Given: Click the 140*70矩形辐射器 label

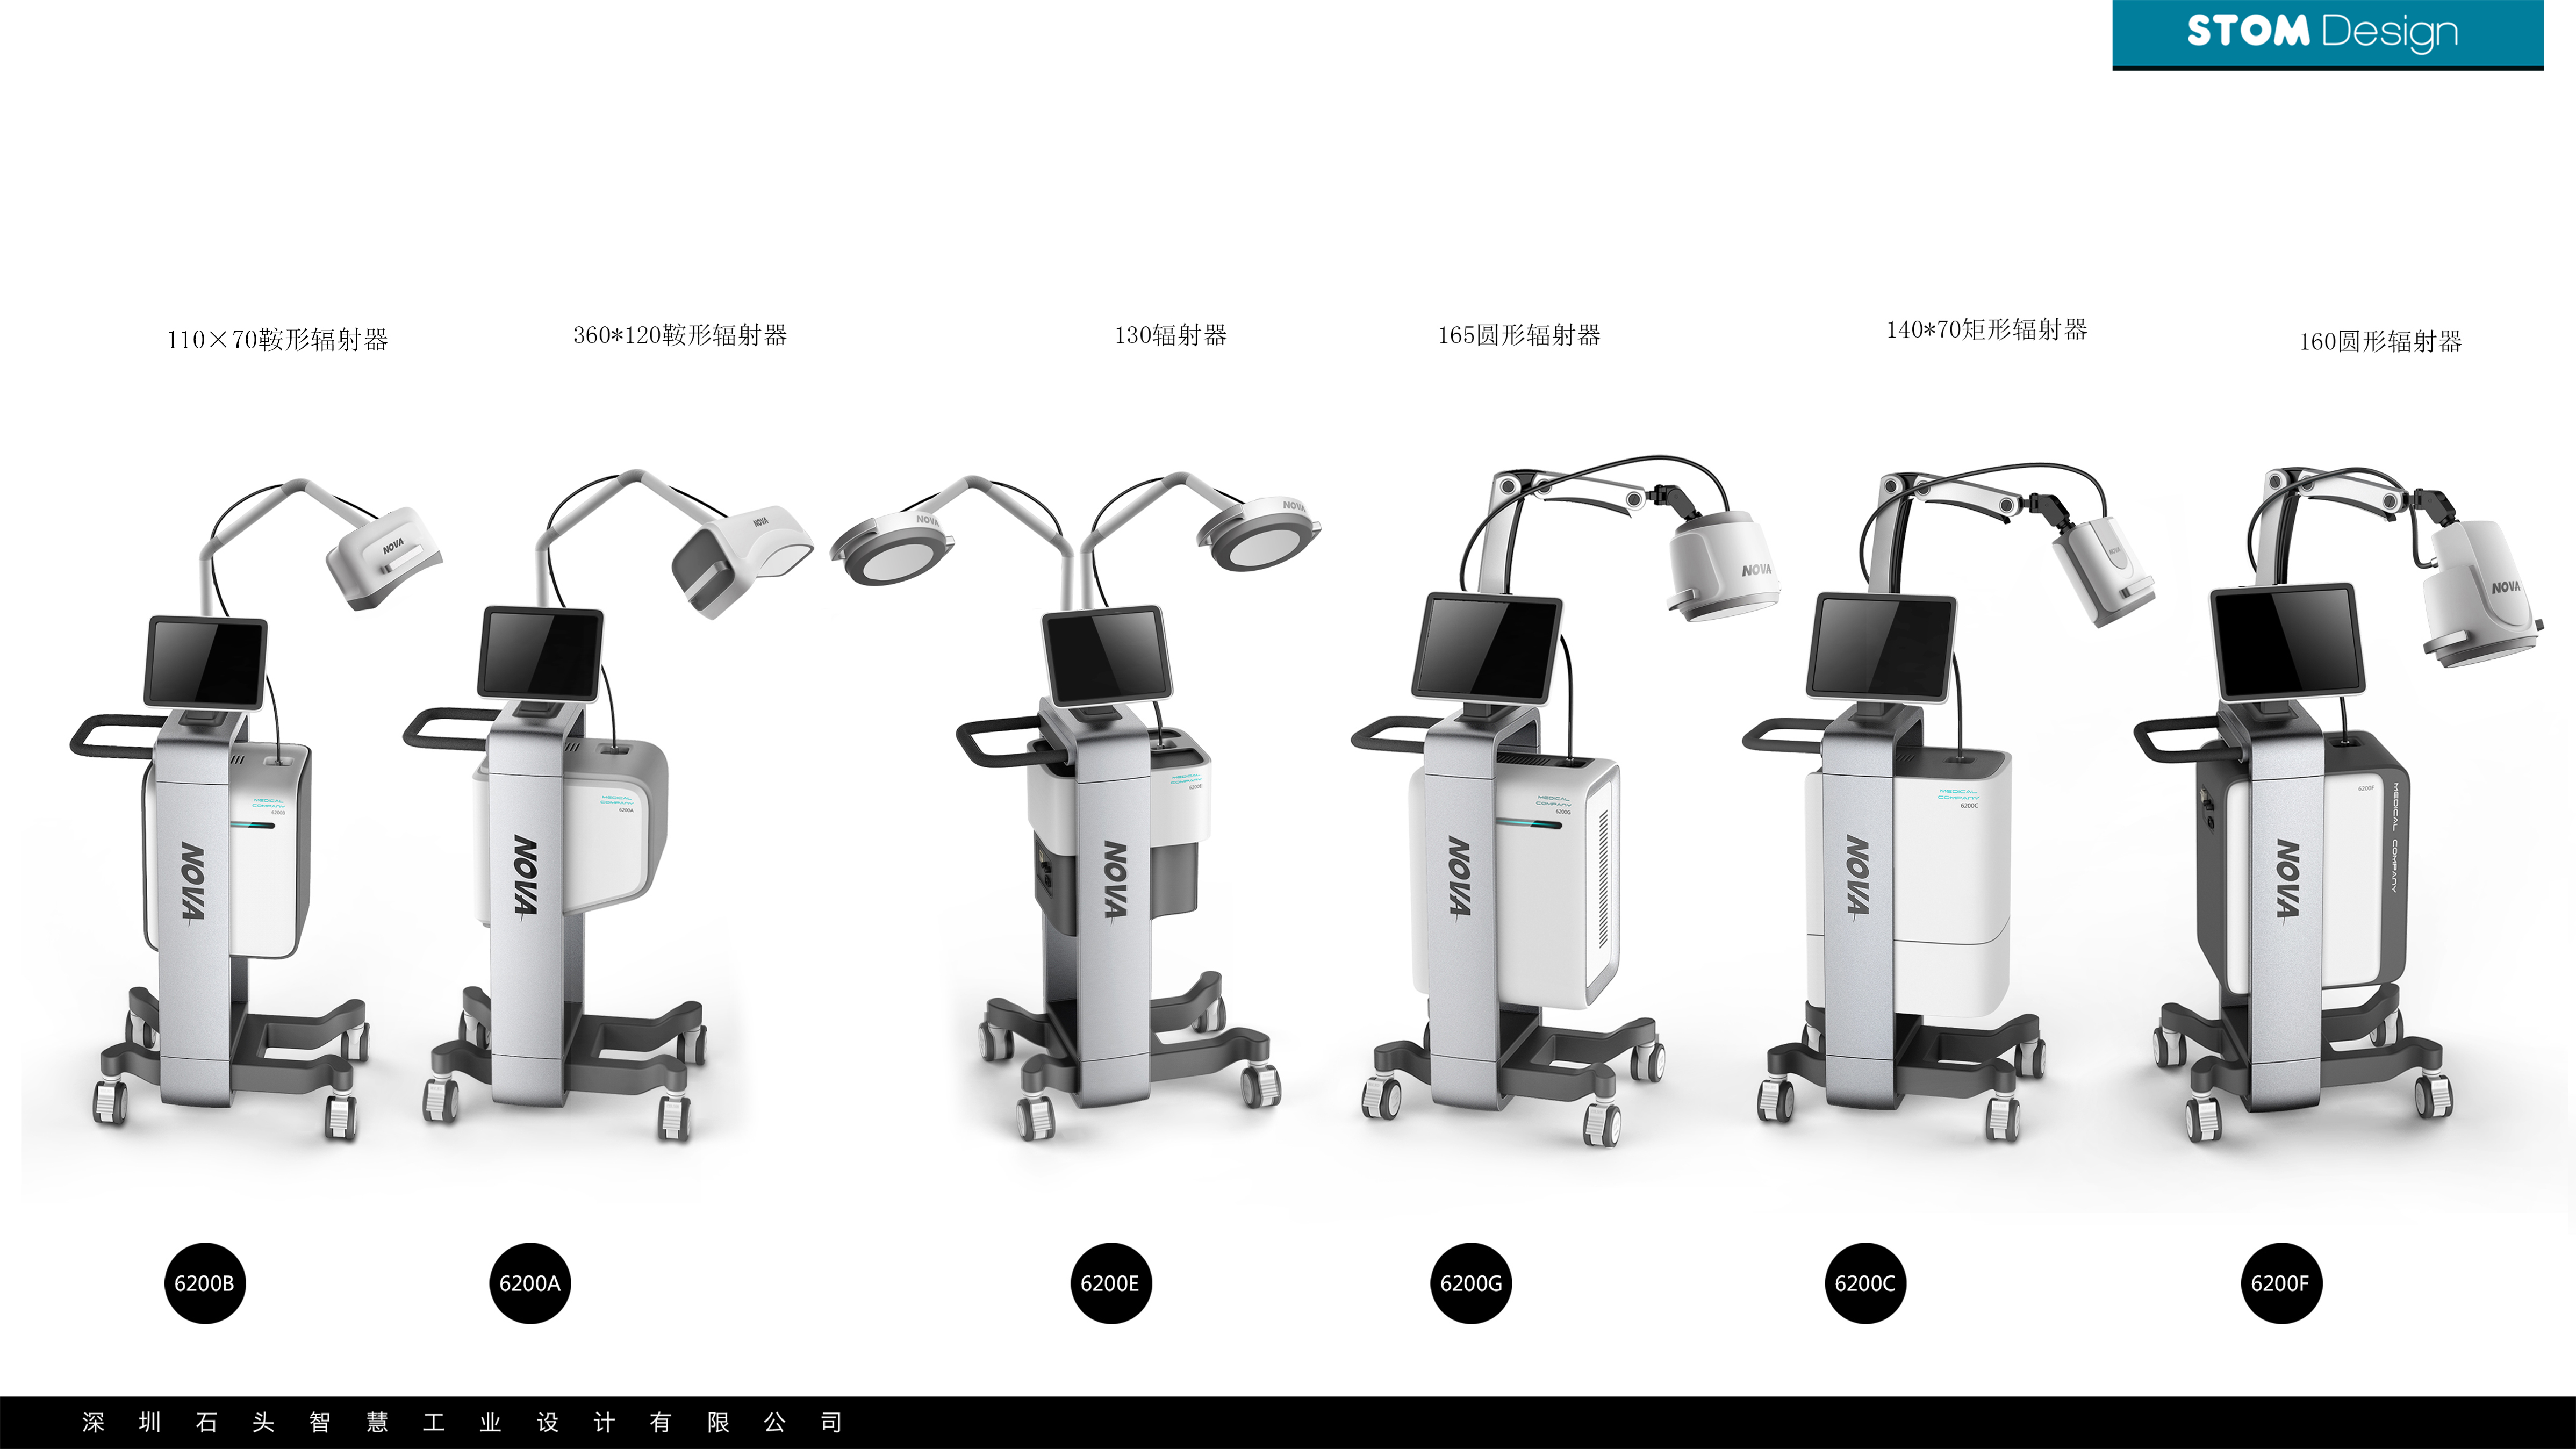Looking at the screenshot, I should [x=1986, y=330].
